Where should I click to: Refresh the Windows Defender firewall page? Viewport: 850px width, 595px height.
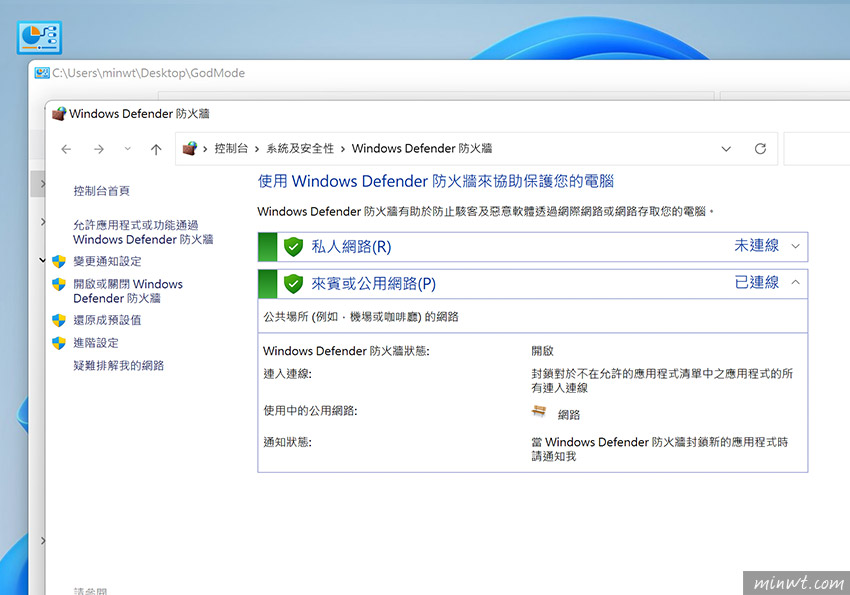tap(761, 148)
